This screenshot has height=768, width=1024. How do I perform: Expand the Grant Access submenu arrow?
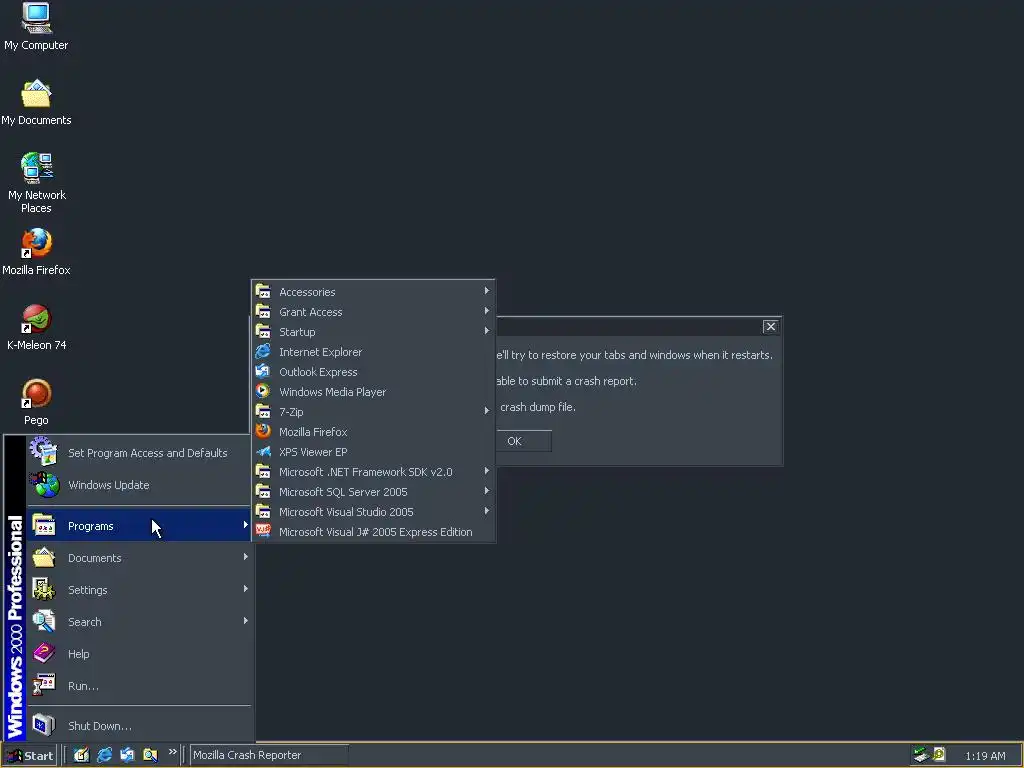[x=487, y=311]
